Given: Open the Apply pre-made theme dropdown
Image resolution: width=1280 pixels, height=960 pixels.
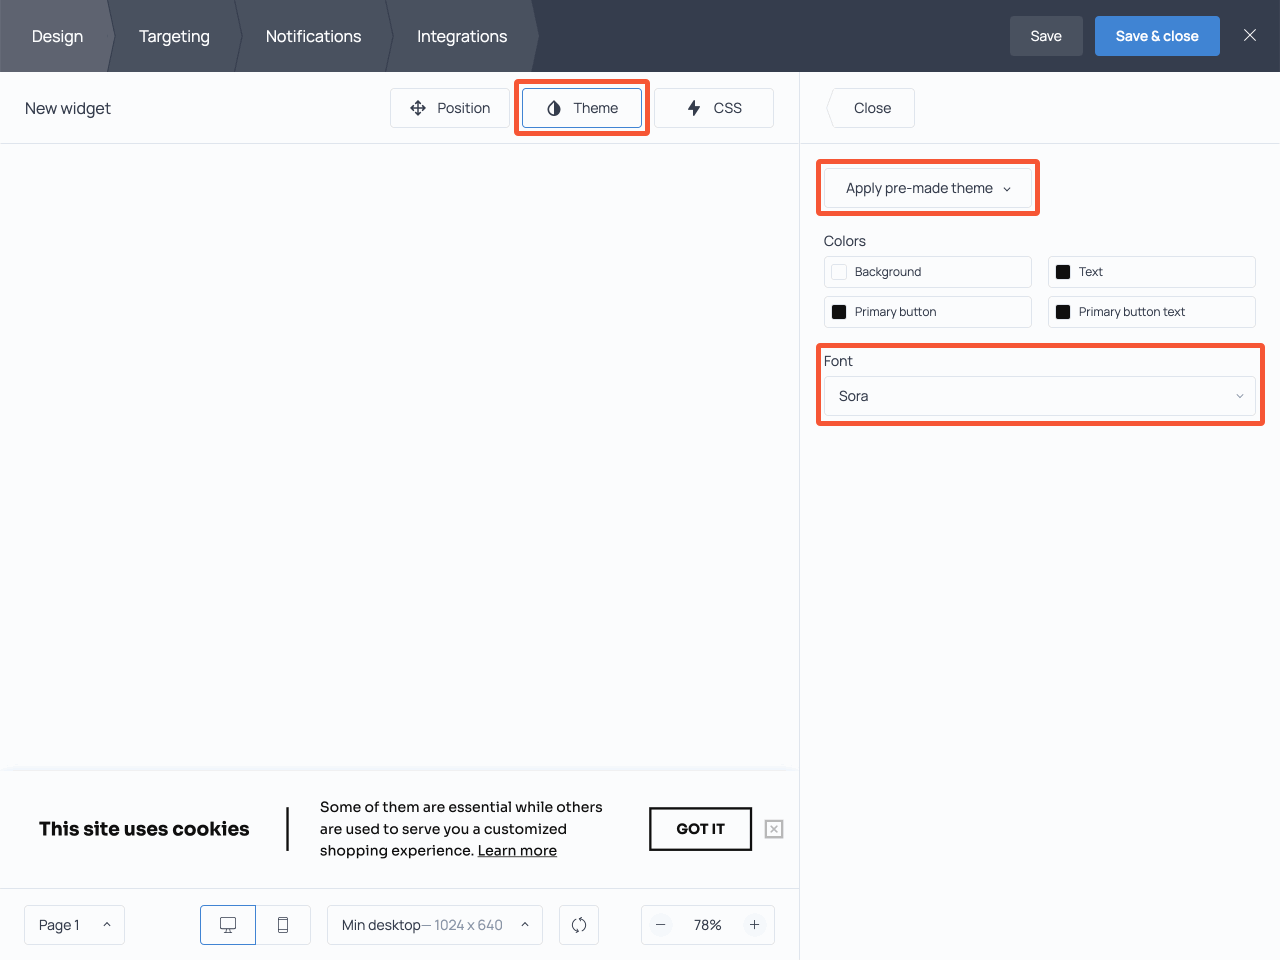Looking at the screenshot, I should coord(926,187).
